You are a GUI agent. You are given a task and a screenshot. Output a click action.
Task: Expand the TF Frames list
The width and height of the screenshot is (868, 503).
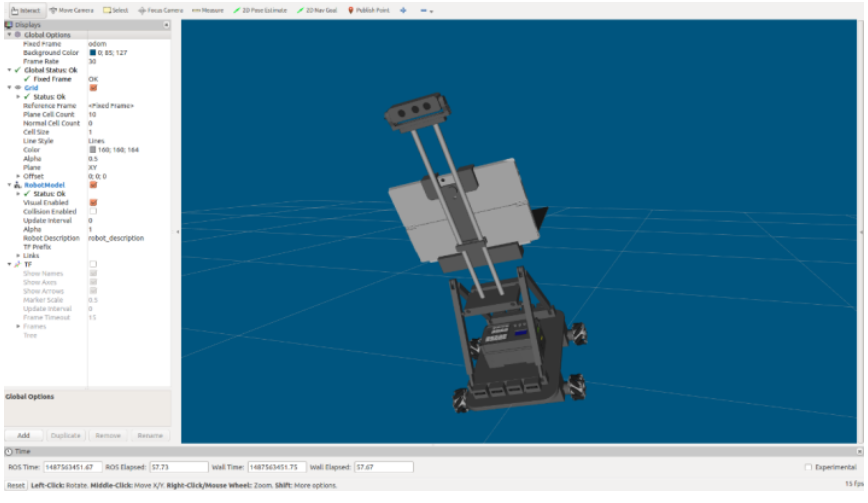(18, 326)
